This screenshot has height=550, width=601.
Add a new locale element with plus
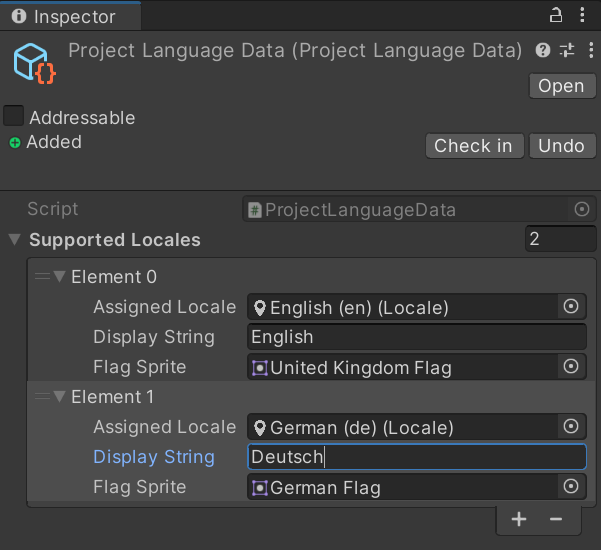click(519, 519)
